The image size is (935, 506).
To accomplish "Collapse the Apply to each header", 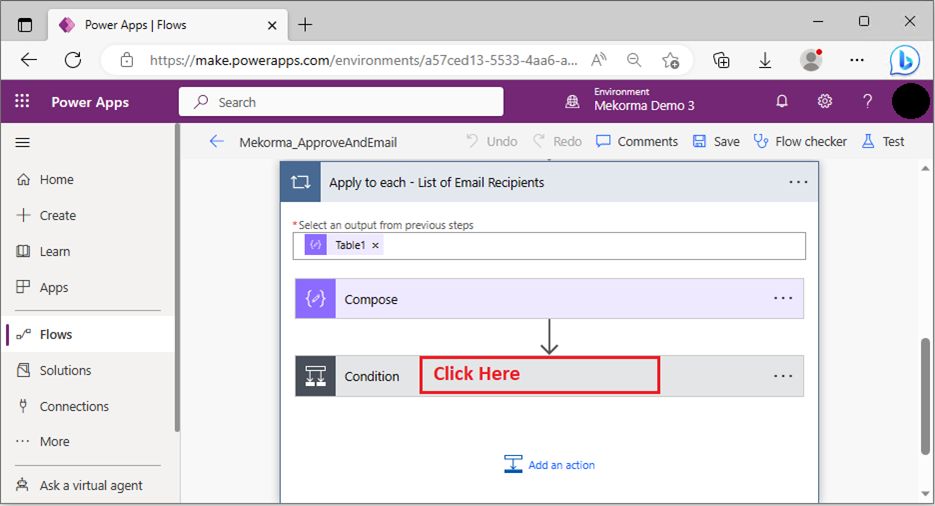I will [x=549, y=182].
